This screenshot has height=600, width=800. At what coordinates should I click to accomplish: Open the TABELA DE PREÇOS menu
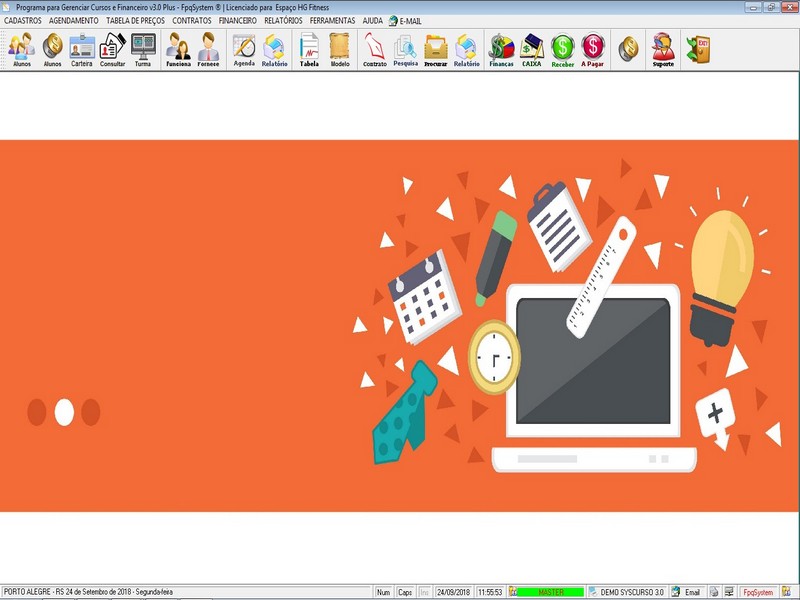(135, 21)
